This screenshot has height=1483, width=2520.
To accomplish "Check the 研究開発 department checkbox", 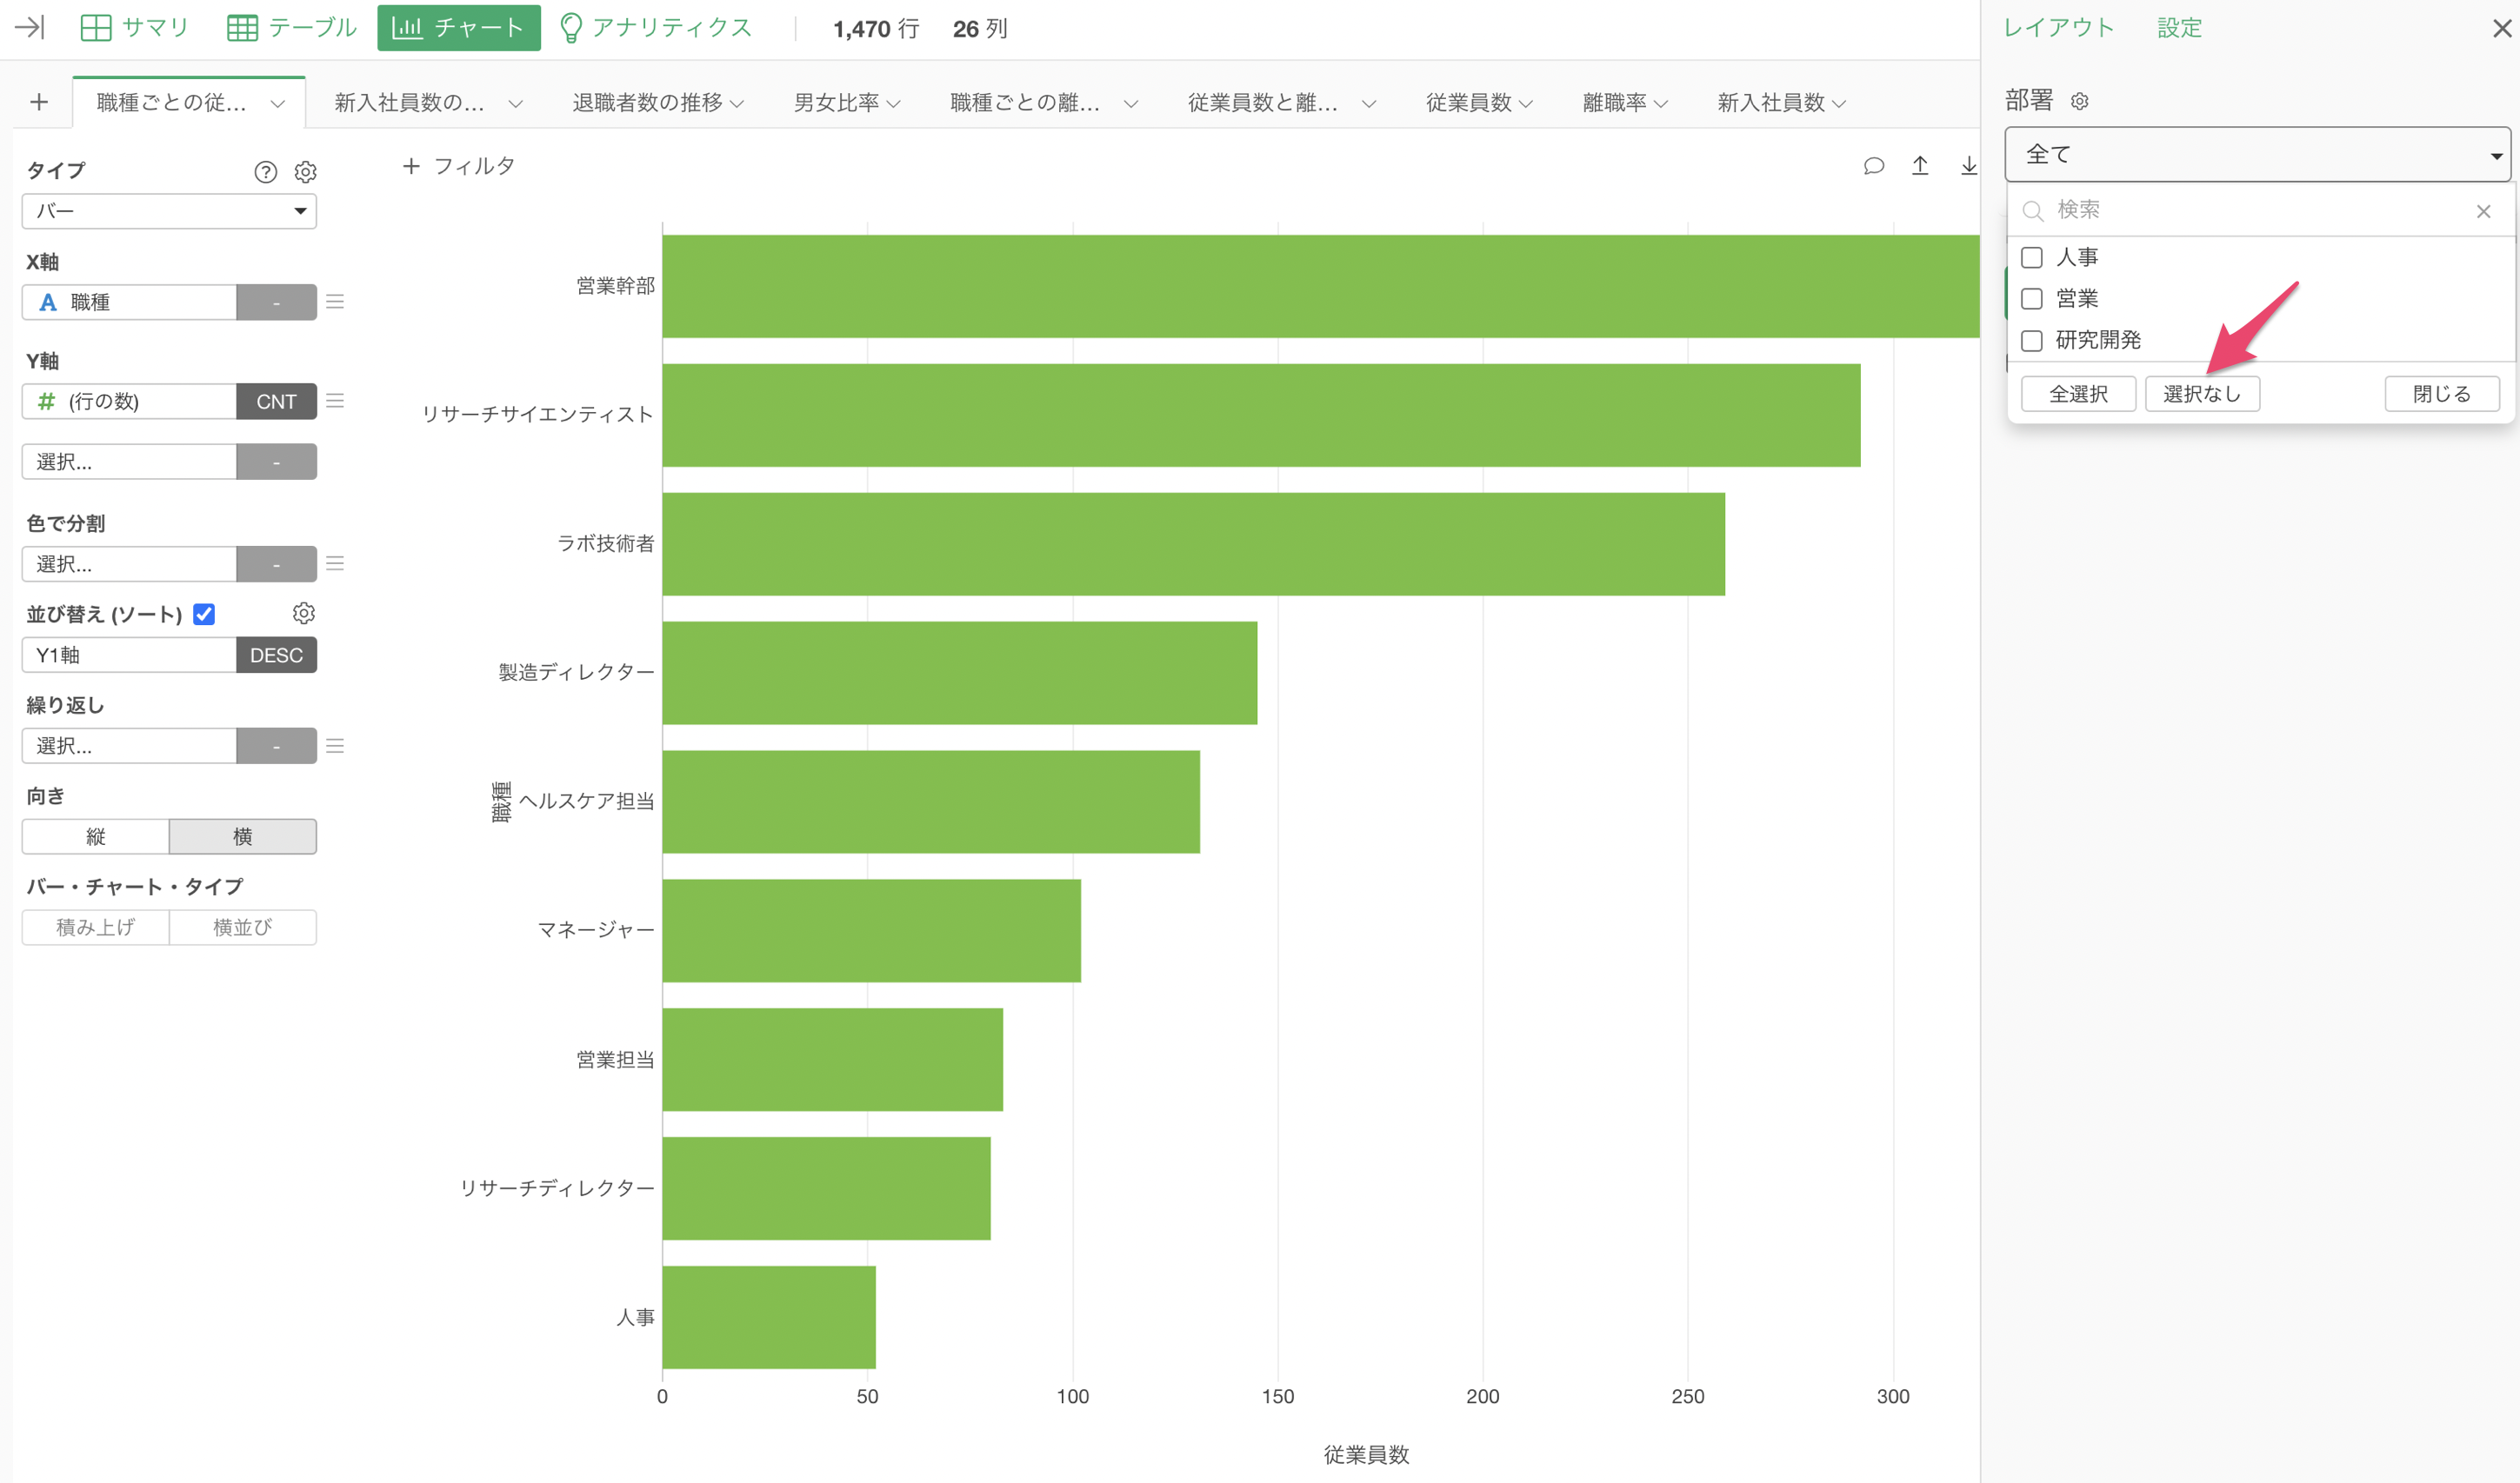I will click(2031, 341).
